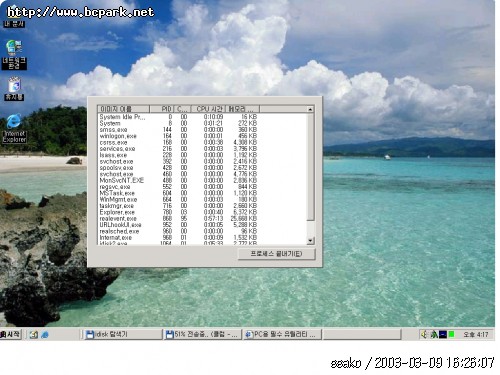Click the 0:10:09 CPU time value
The height and width of the screenshot is (375, 500).
tap(213, 117)
